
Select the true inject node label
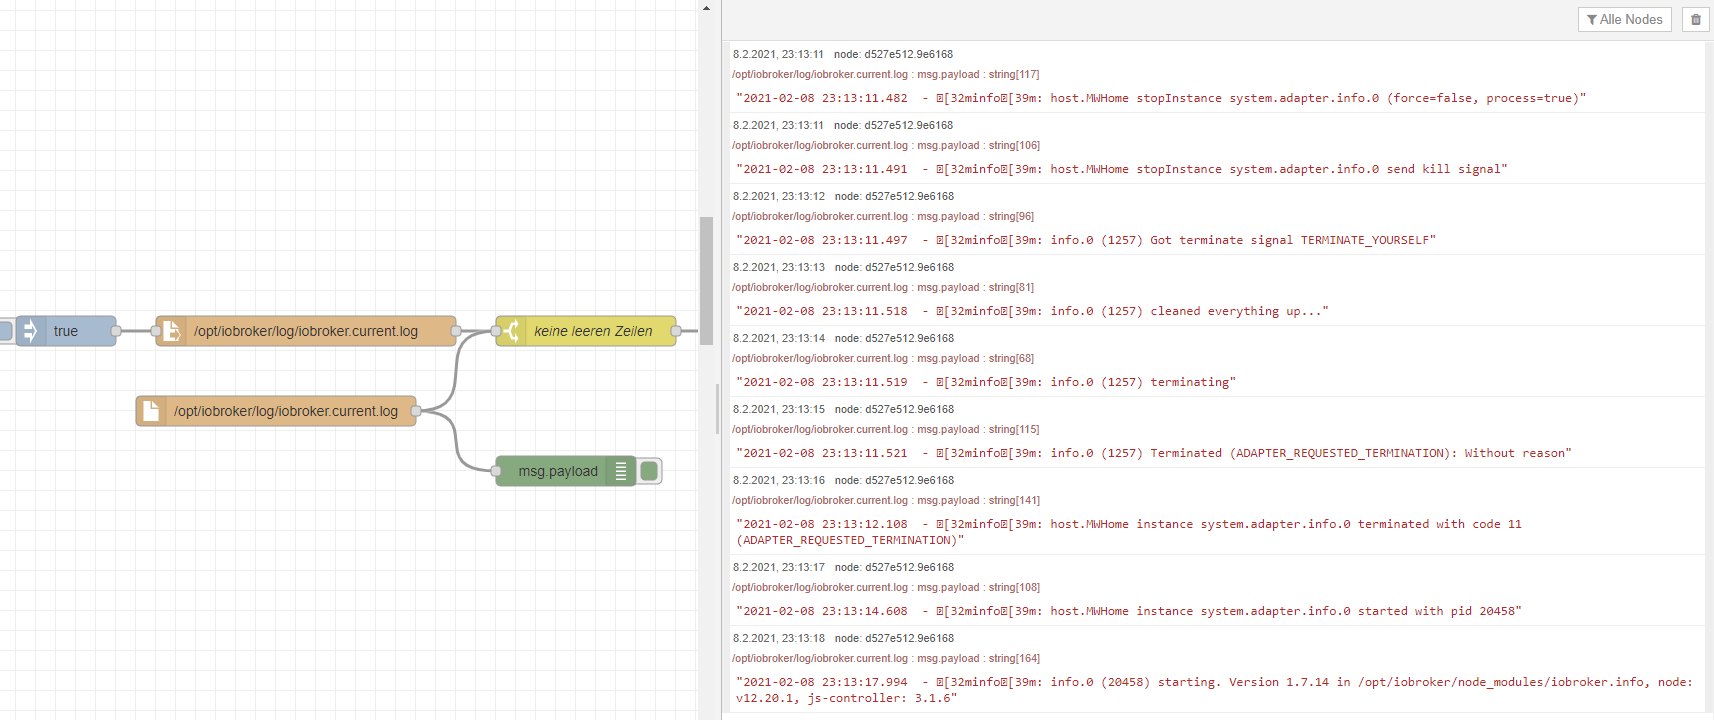(66, 331)
